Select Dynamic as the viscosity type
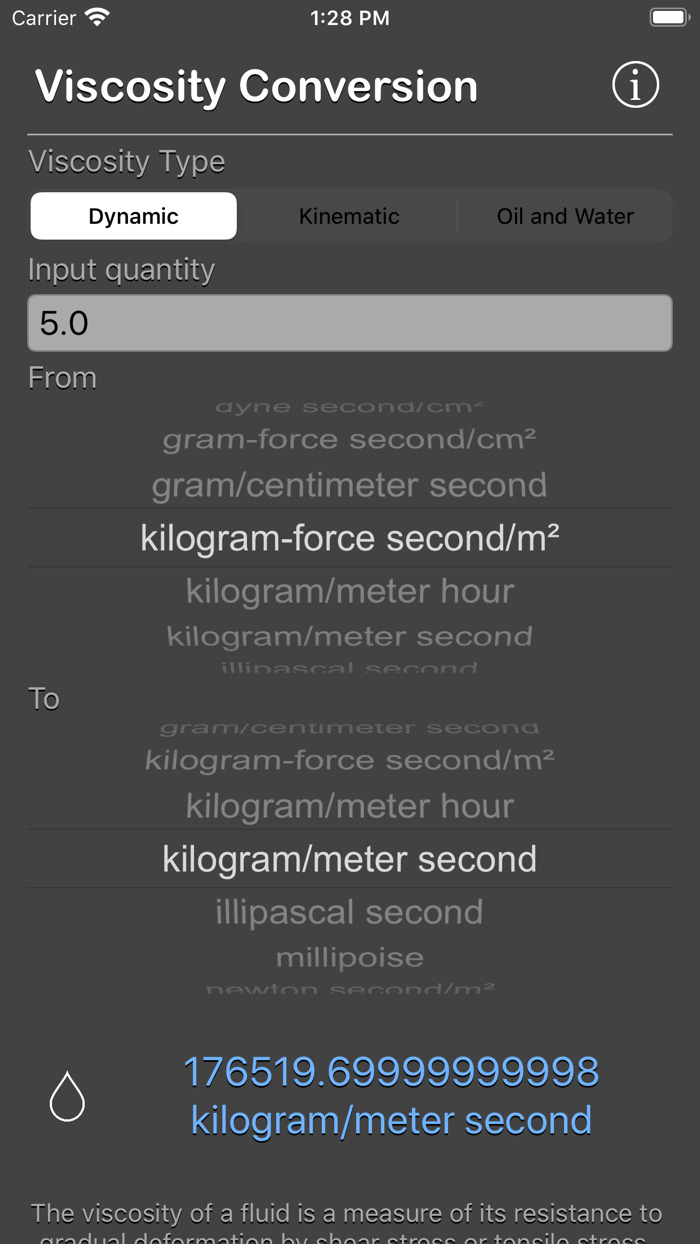 click(133, 215)
